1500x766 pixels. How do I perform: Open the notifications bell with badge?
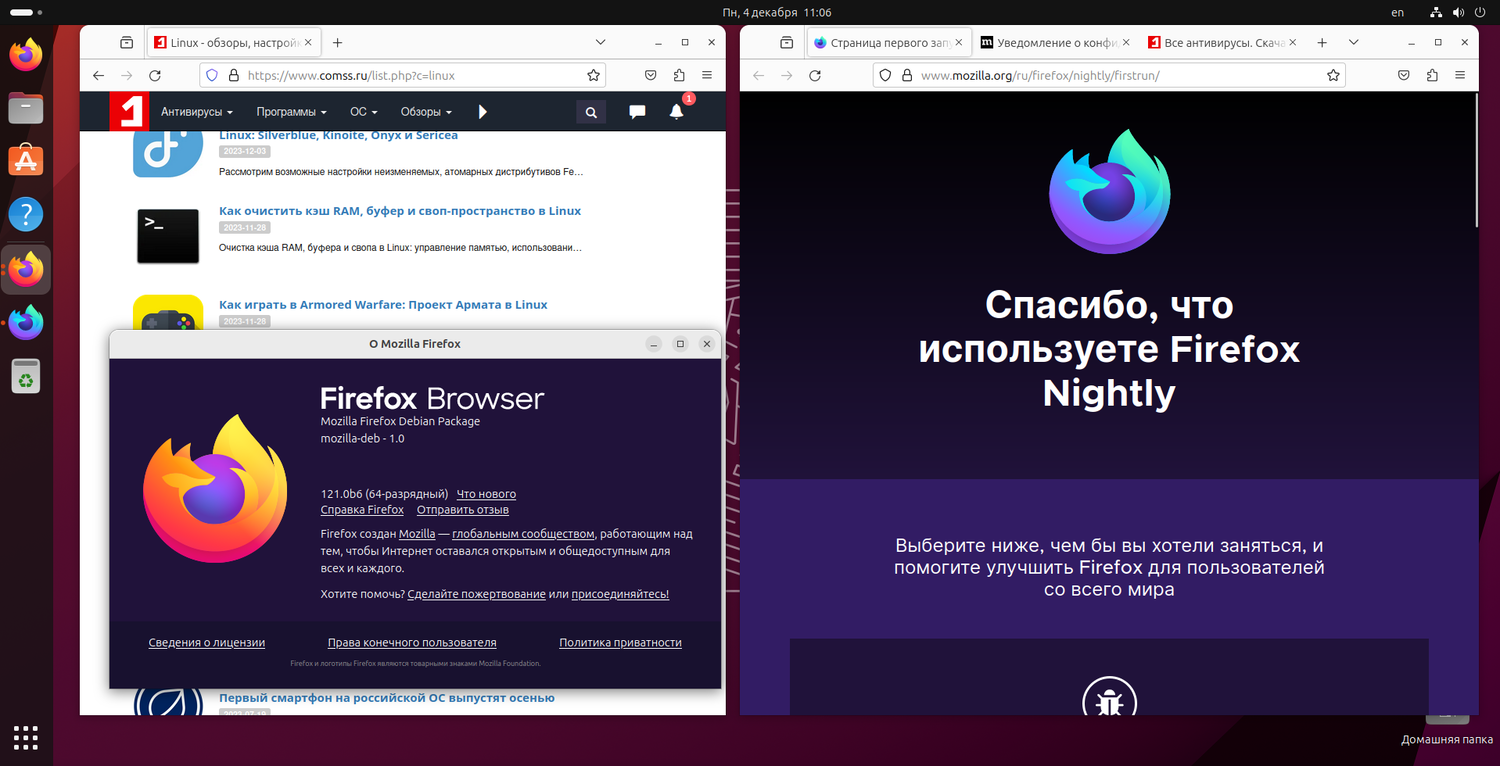677,111
